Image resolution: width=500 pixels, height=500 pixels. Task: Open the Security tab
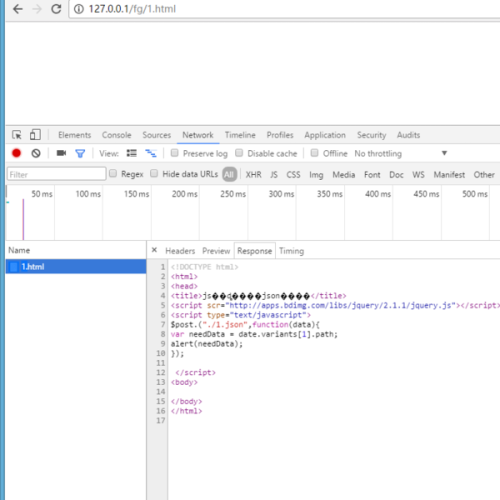[x=372, y=135]
